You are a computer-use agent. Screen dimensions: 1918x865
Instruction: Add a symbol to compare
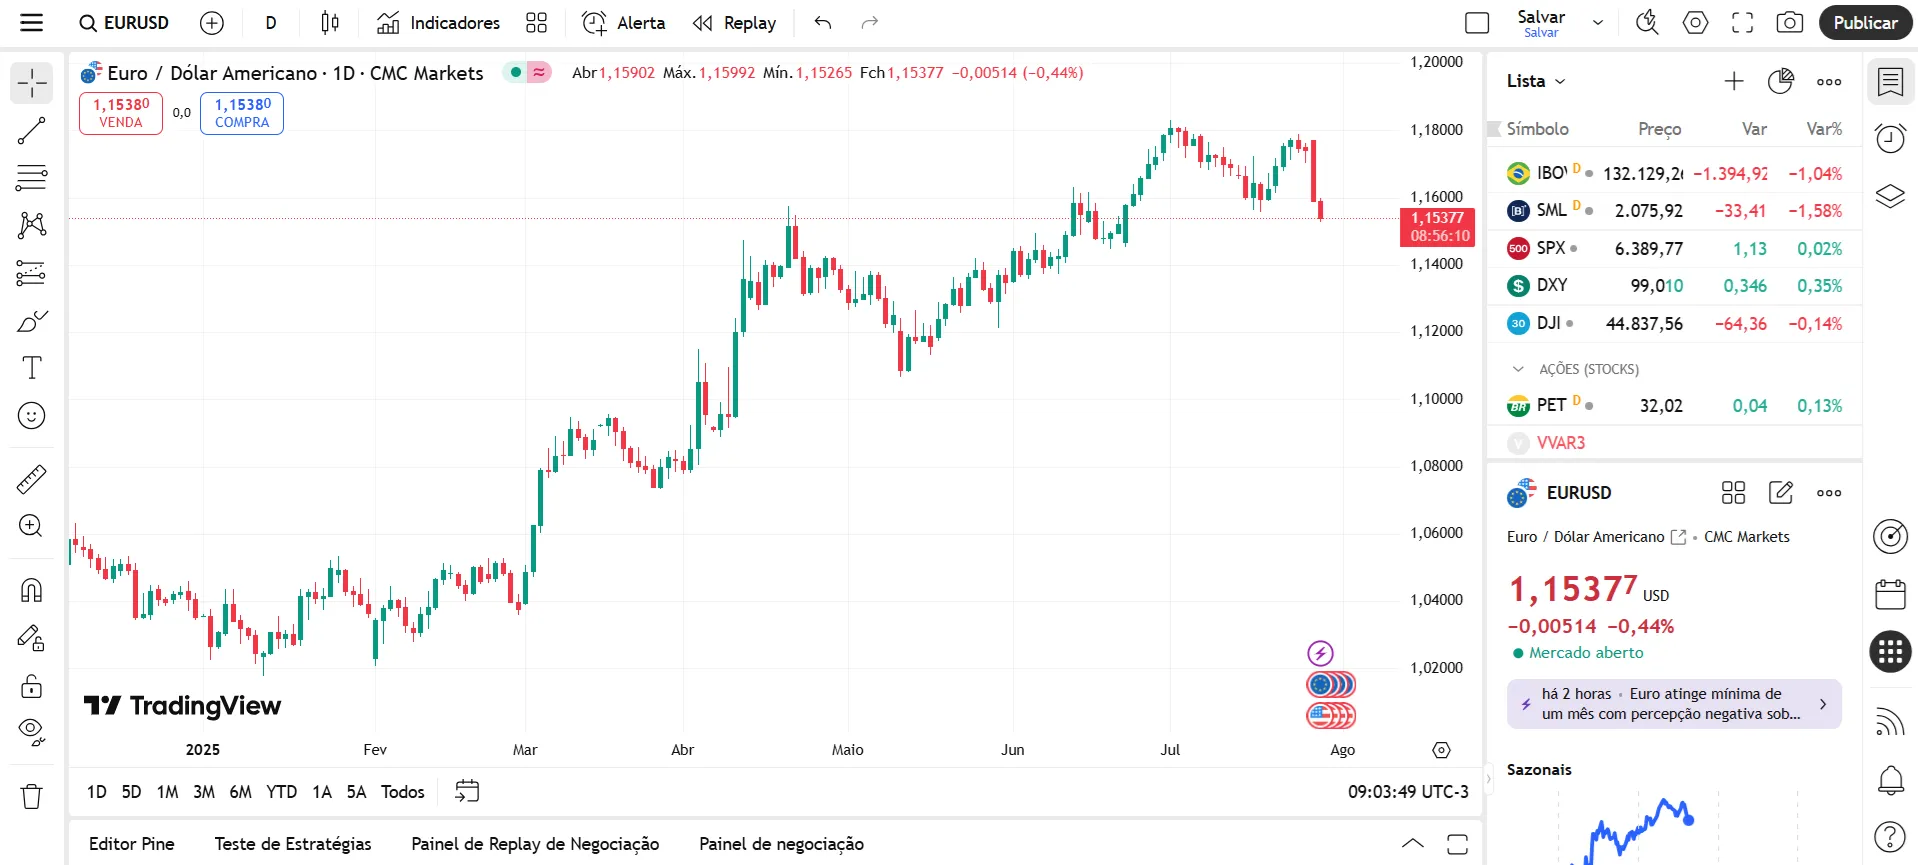(212, 22)
